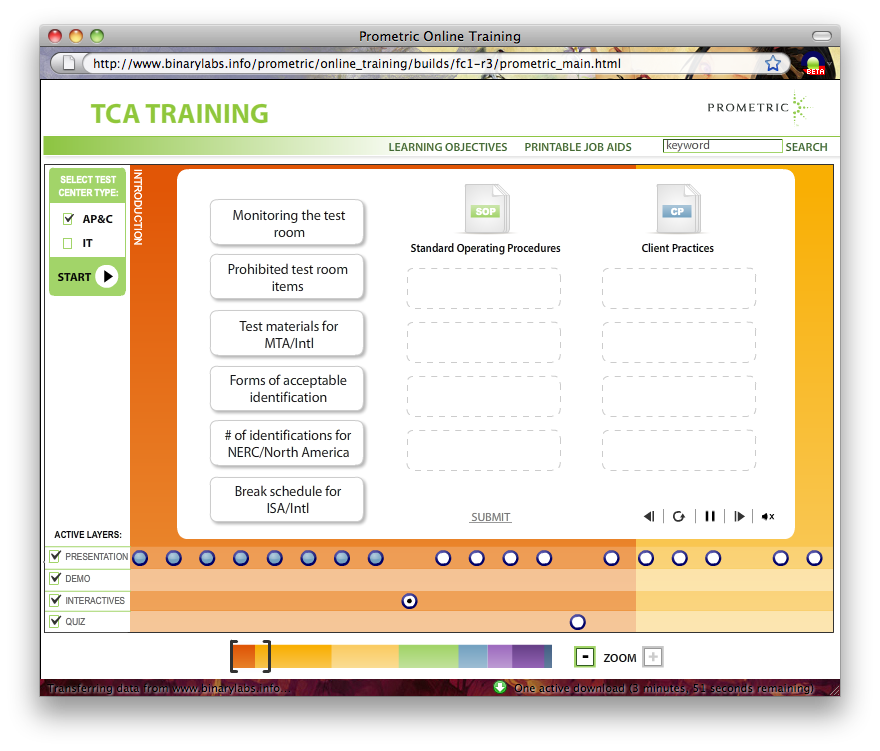Toggle the PRESENTATION layer checkbox
The height and width of the screenshot is (751, 880).
(56, 557)
